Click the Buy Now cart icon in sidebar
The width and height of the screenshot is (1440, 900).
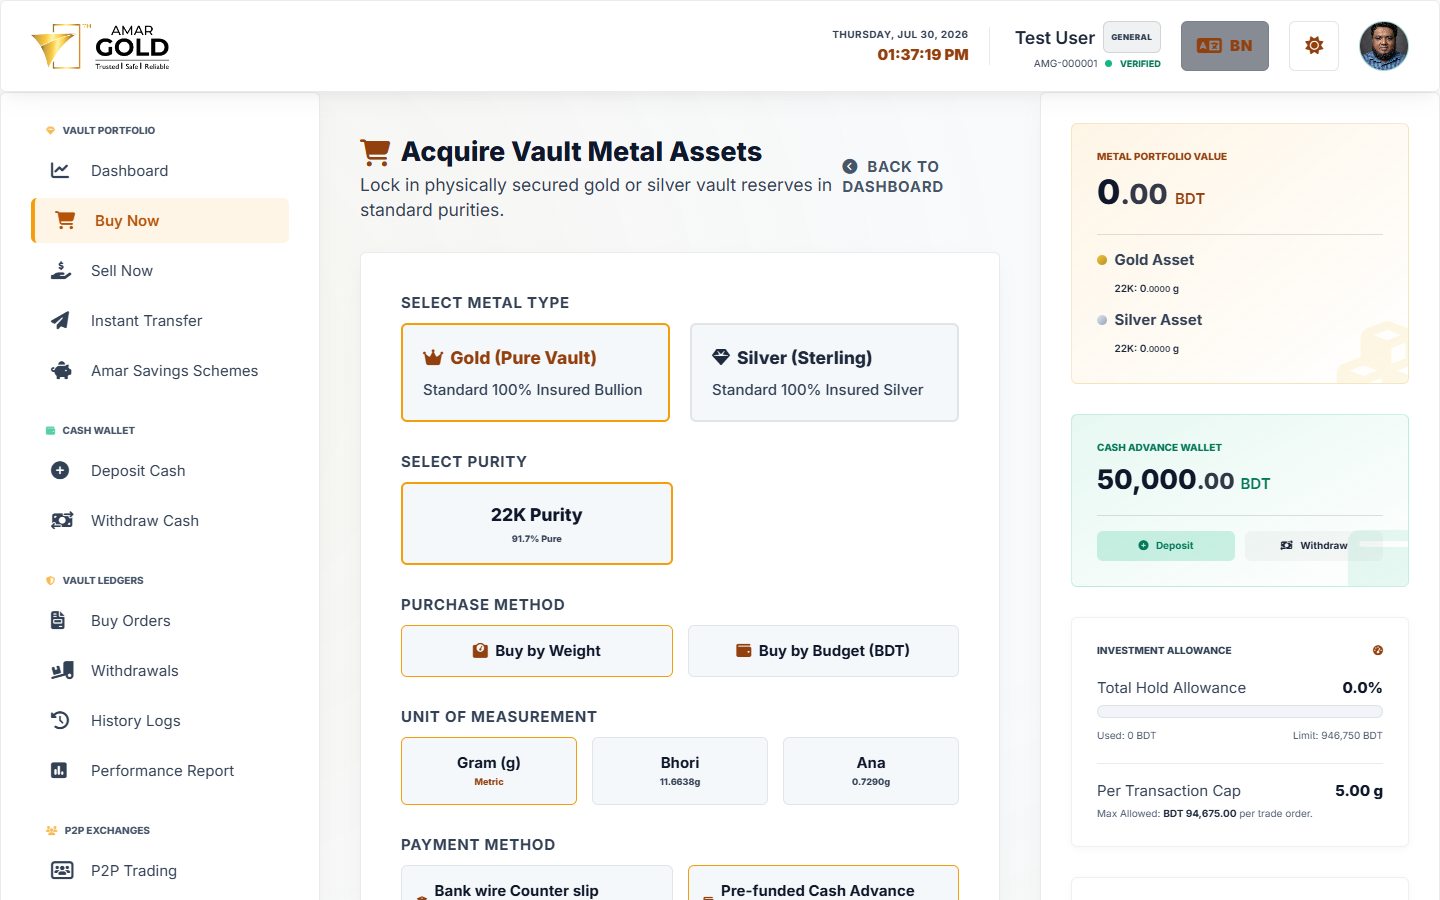pyautogui.click(x=65, y=220)
